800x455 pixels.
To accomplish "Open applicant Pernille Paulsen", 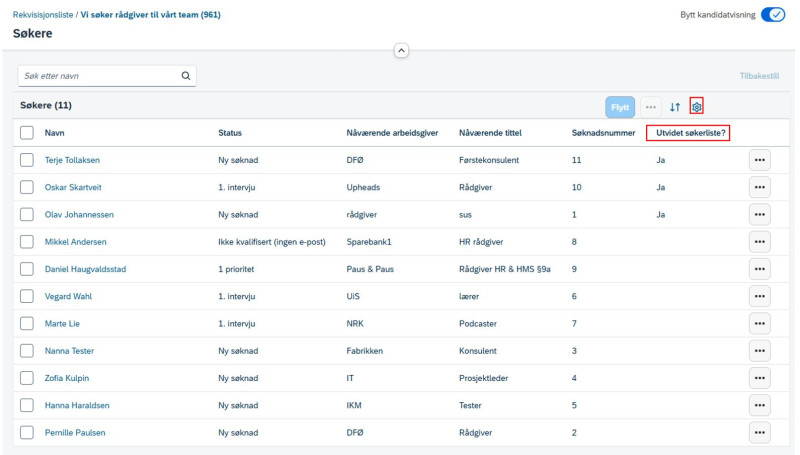I will pos(75,433).
